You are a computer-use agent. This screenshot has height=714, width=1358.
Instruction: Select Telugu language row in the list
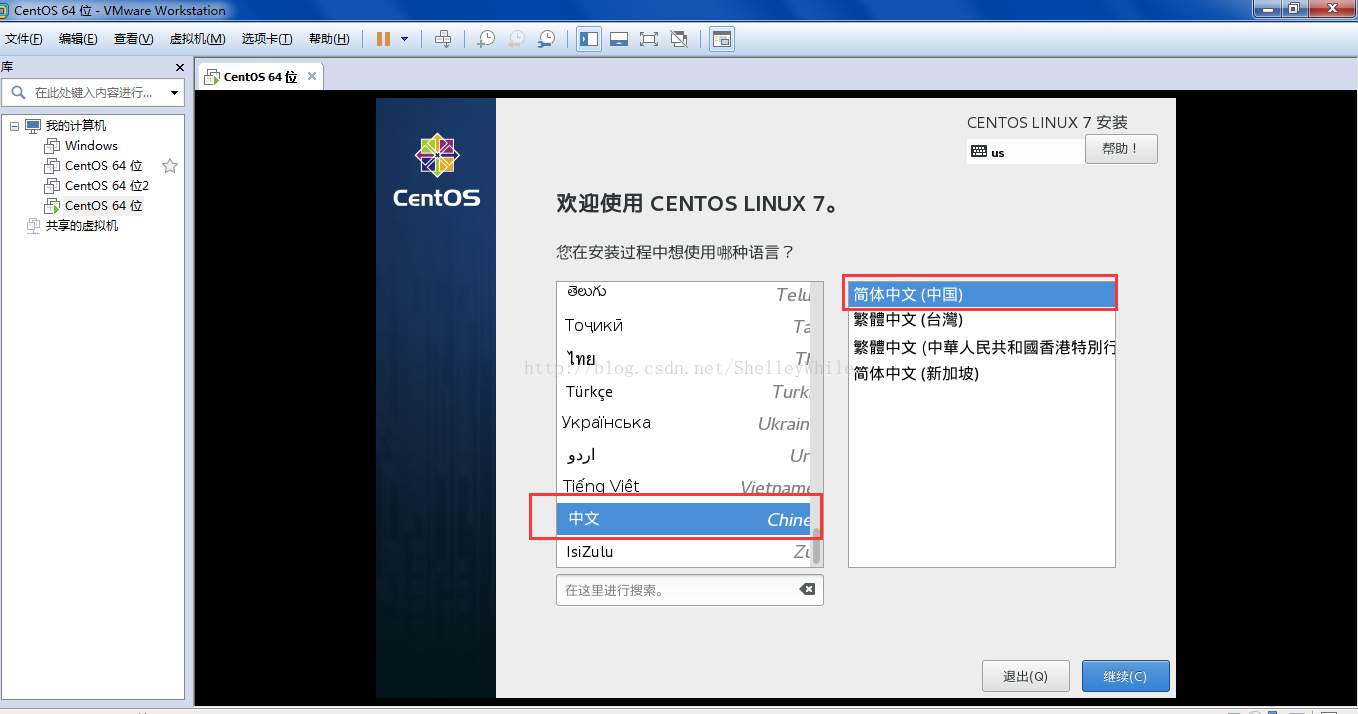tap(684, 293)
